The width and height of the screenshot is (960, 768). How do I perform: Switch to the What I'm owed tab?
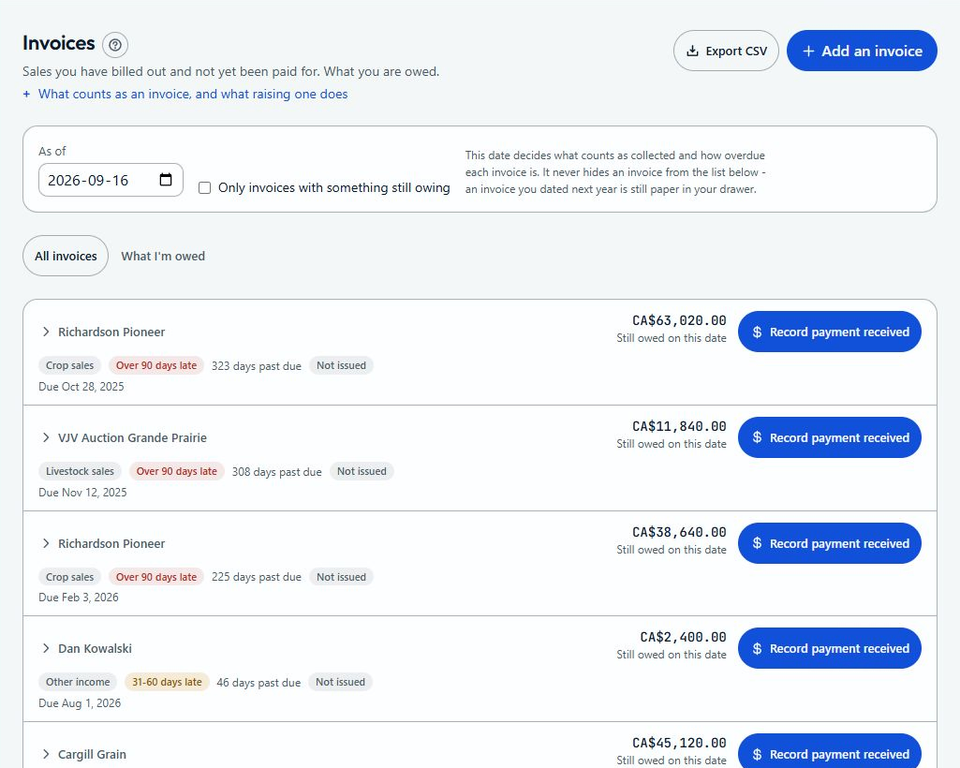(x=163, y=256)
